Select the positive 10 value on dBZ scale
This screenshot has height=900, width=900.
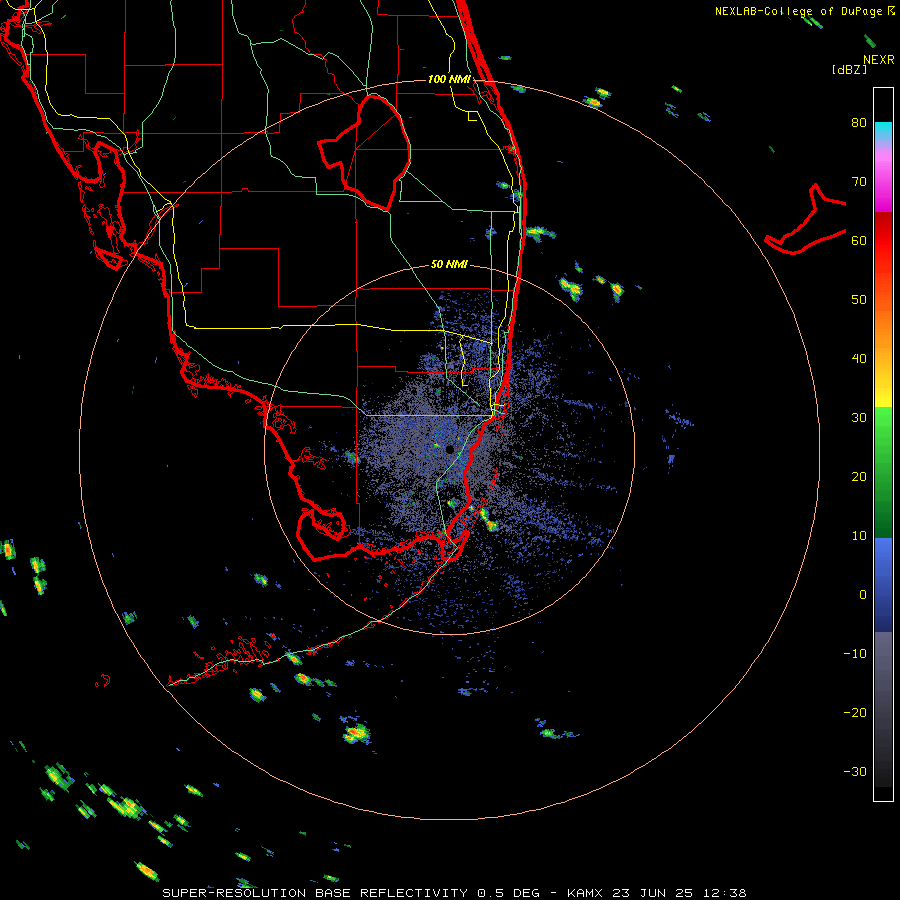point(859,536)
